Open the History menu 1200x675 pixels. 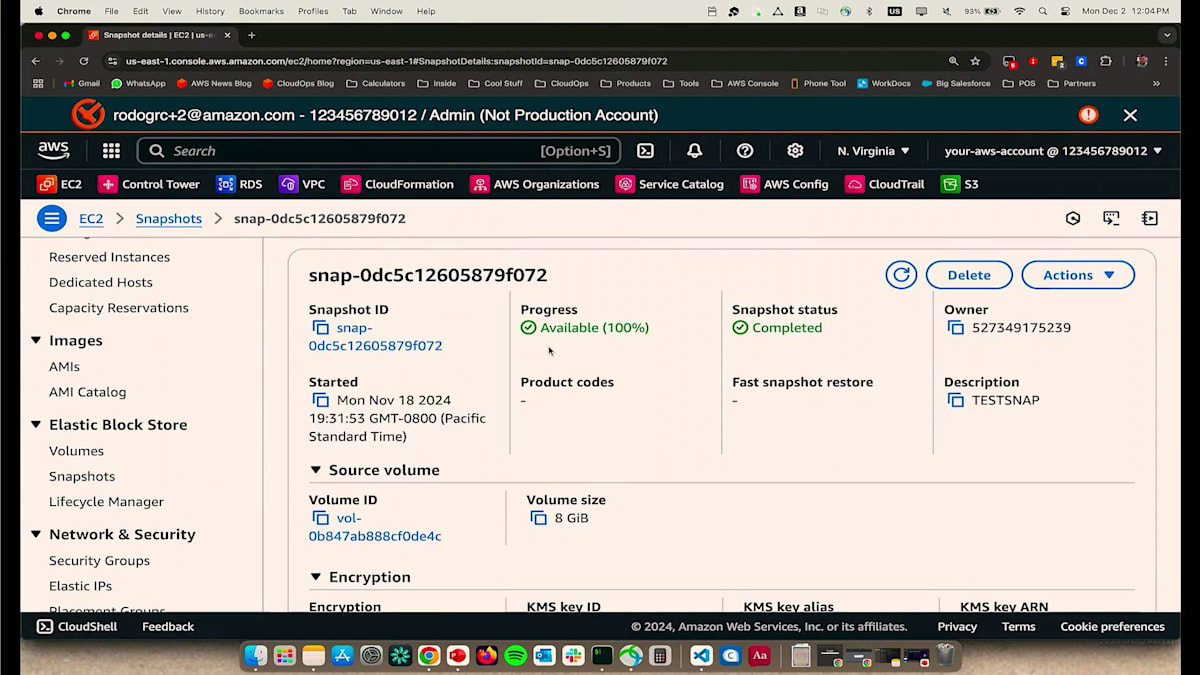point(210,11)
